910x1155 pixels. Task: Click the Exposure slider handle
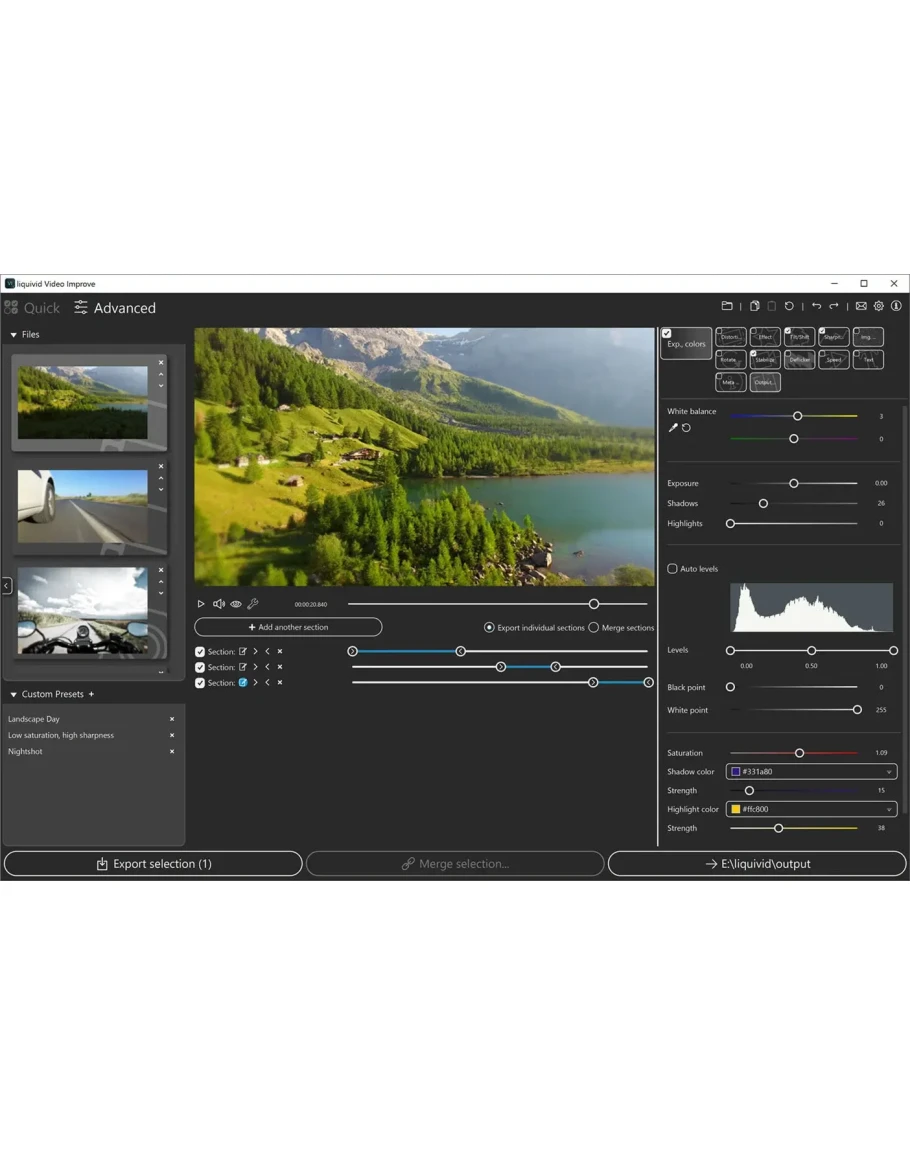[x=794, y=483]
